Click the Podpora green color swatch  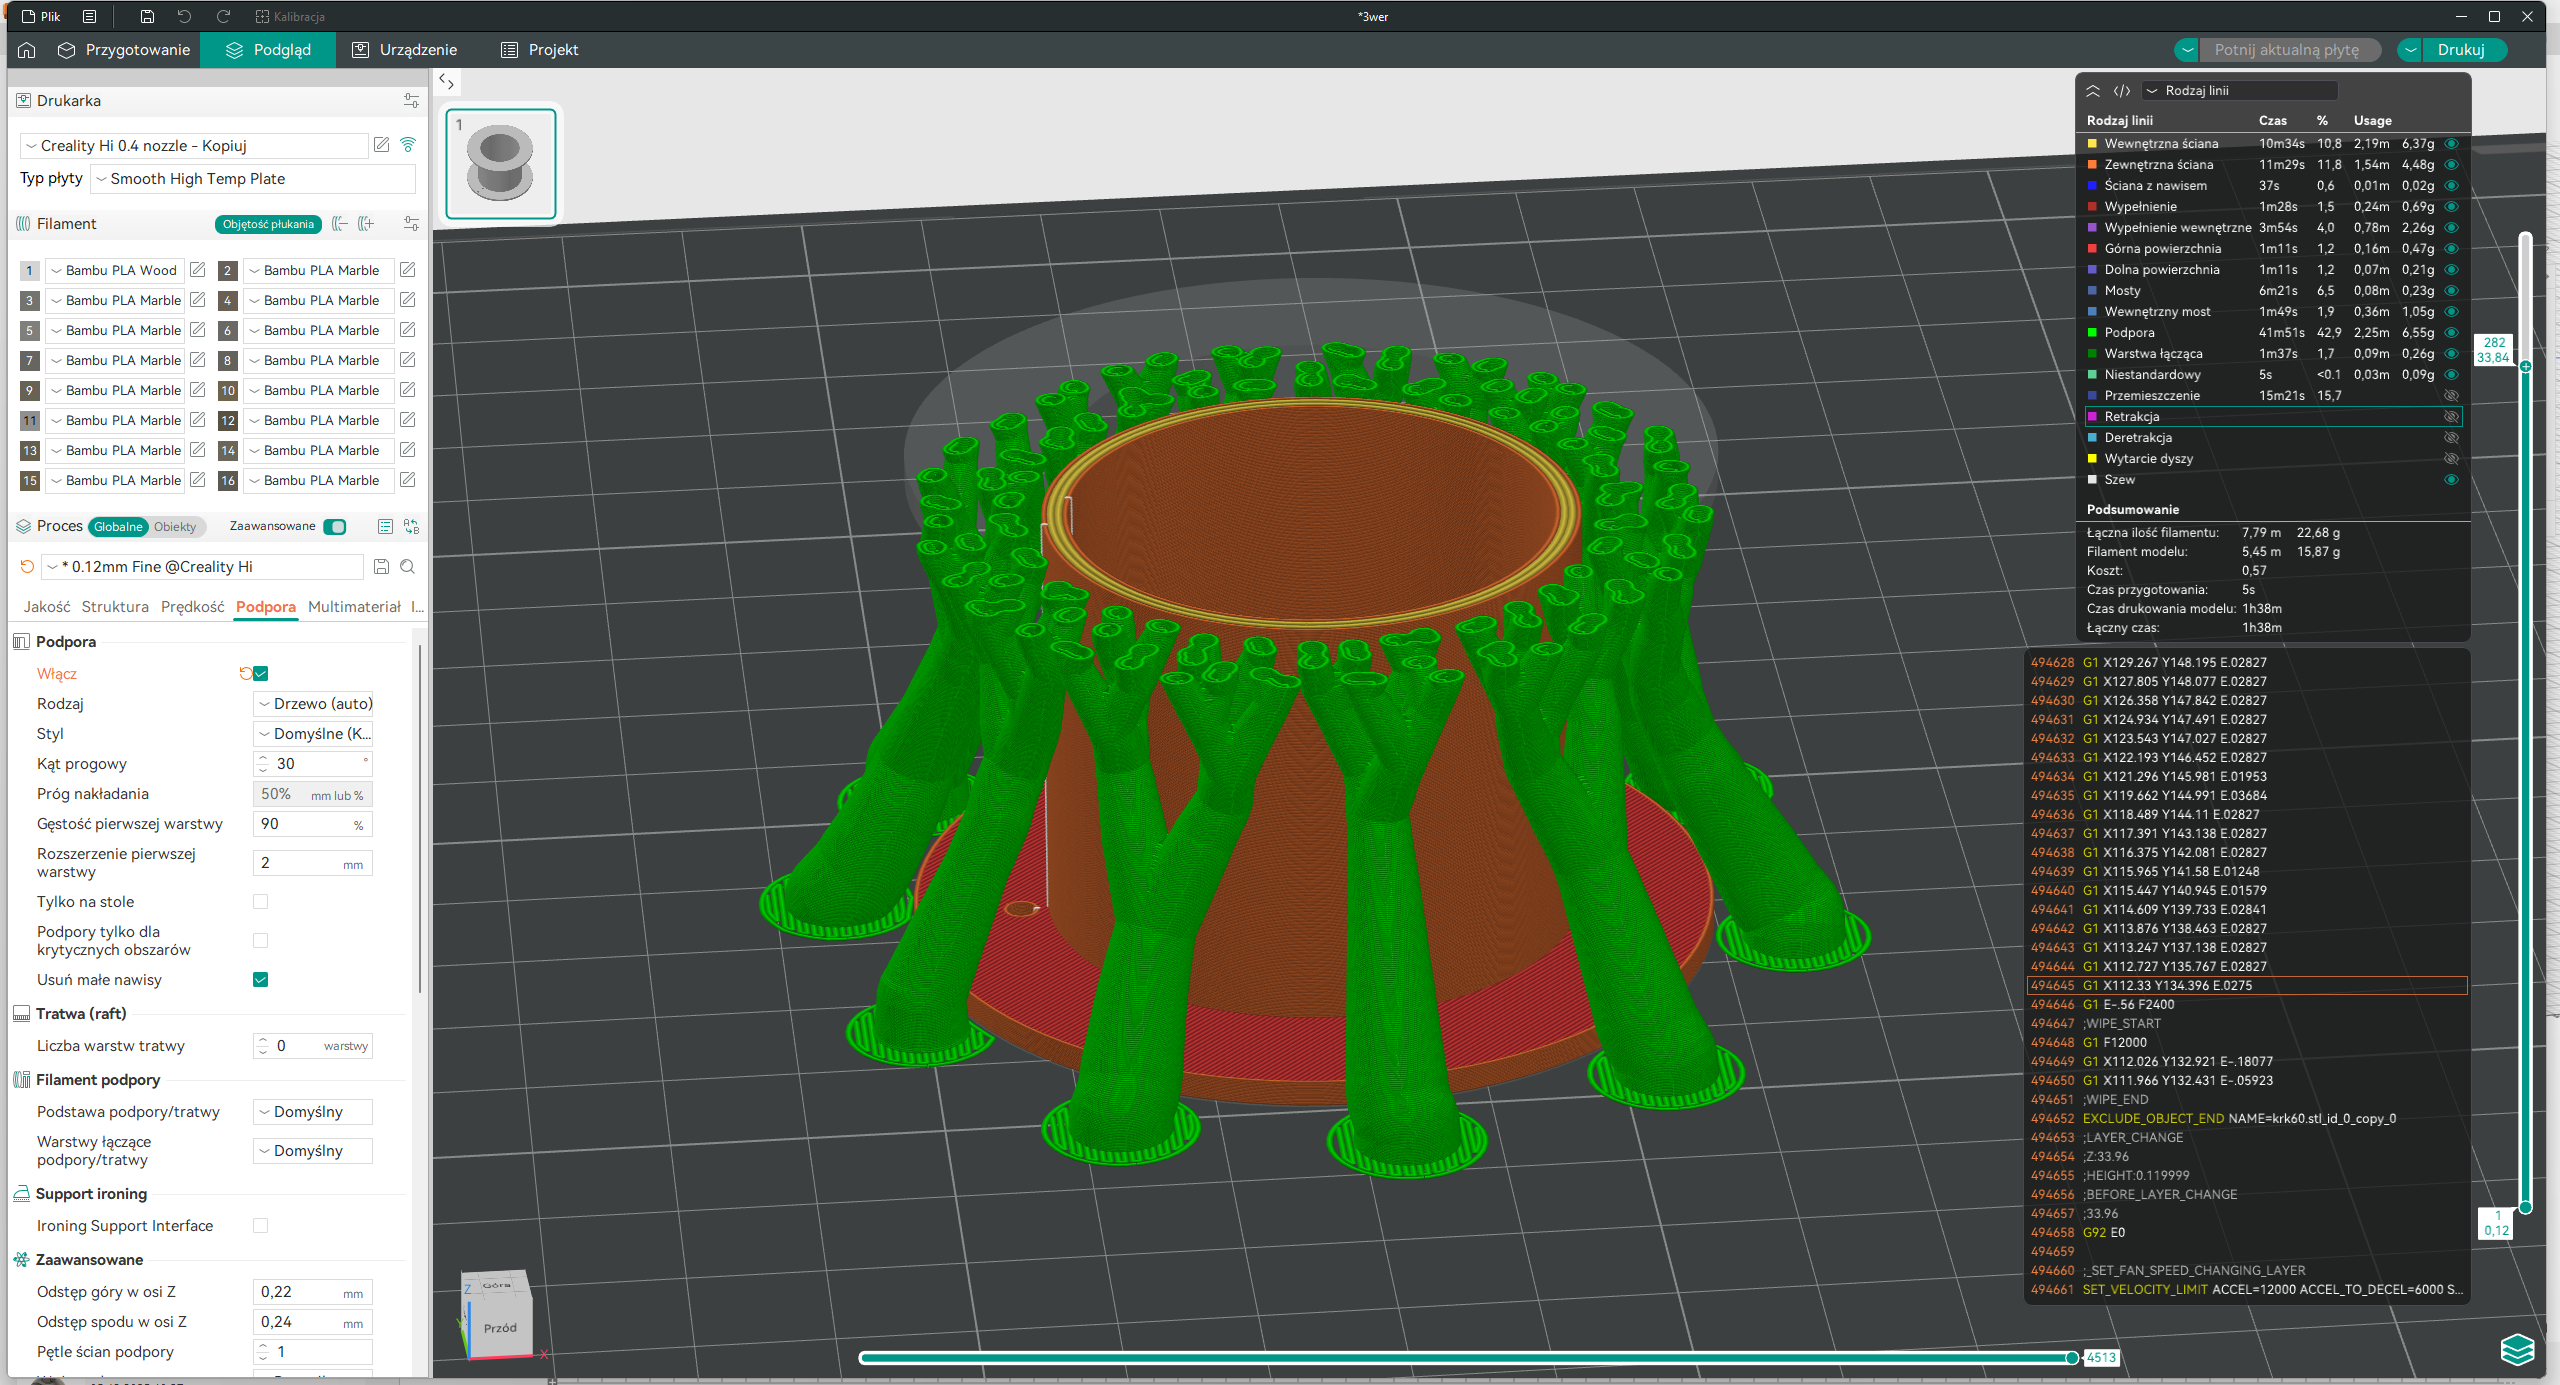pos(2092,333)
